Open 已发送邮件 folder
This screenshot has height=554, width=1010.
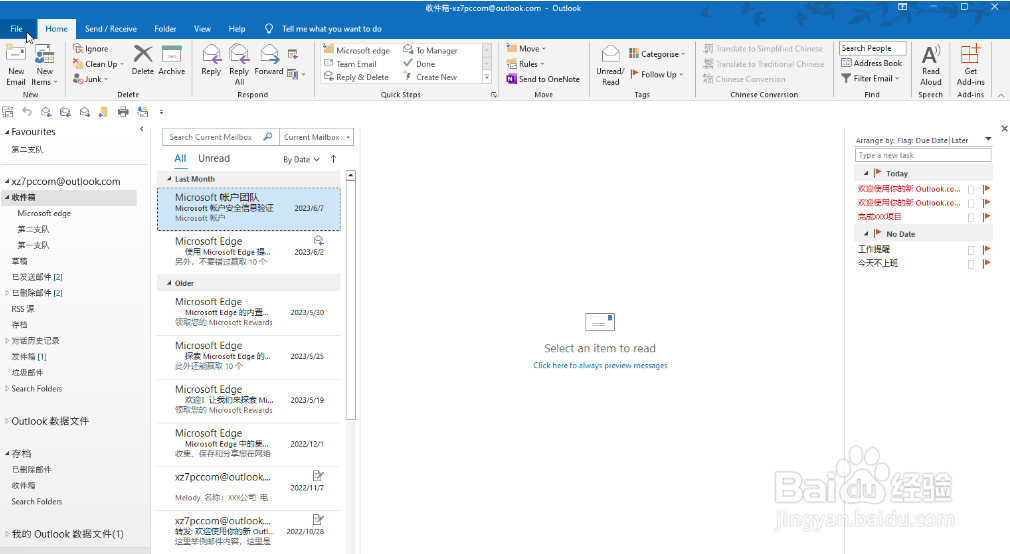click(37, 277)
